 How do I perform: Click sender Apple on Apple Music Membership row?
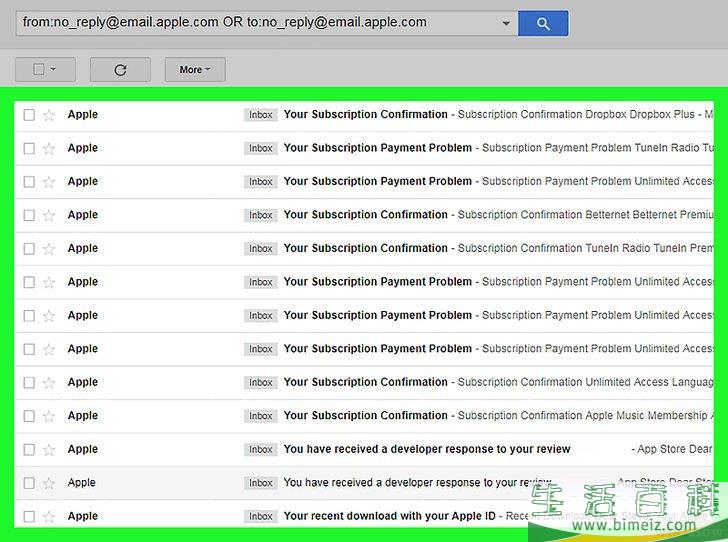pos(83,415)
